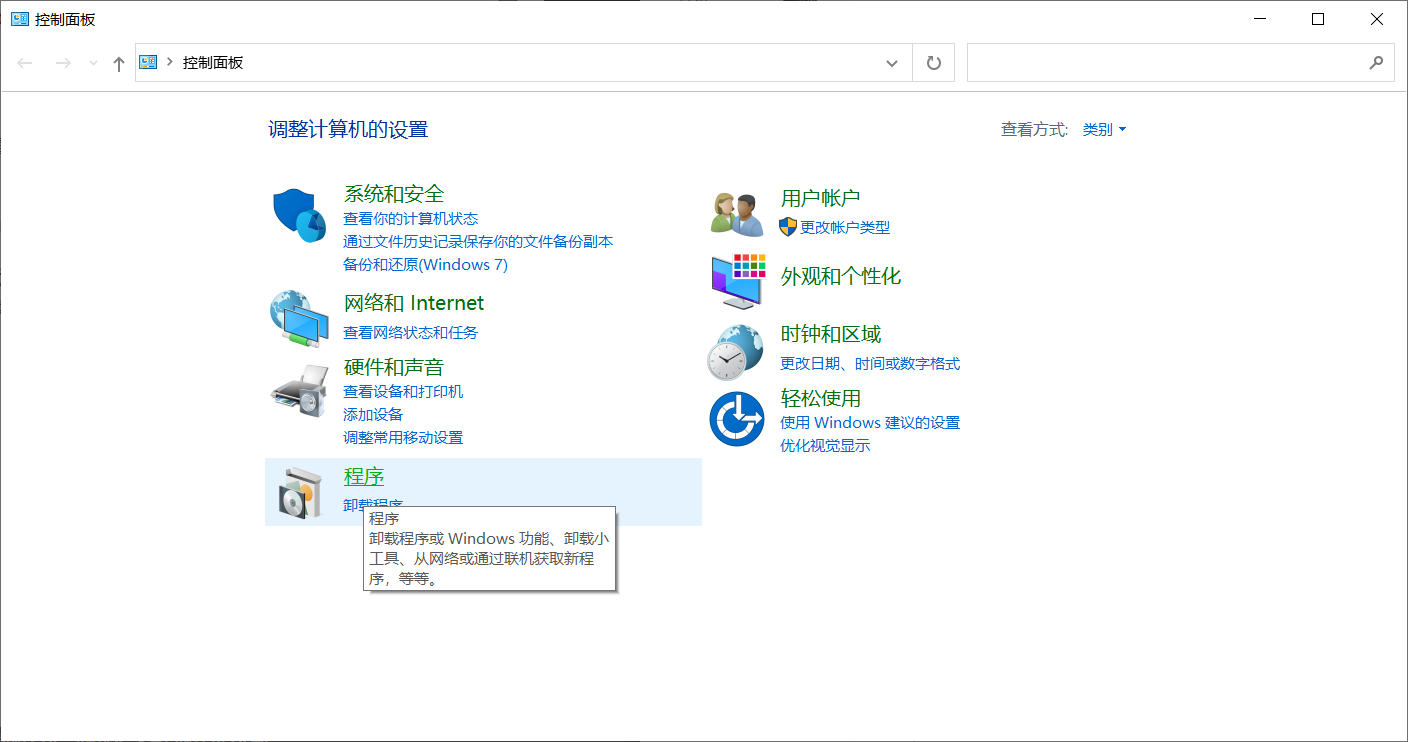The width and height of the screenshot is (1408, 742).
Task: Click the up-arrow to parent folder
Action: click(117, 62)
